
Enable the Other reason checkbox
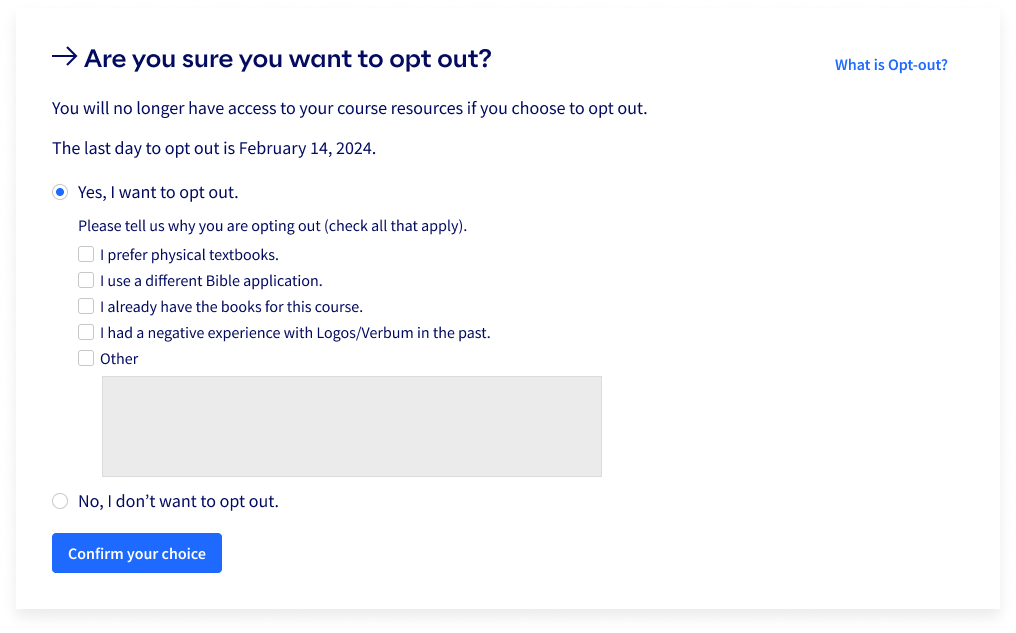coord(86,358)
